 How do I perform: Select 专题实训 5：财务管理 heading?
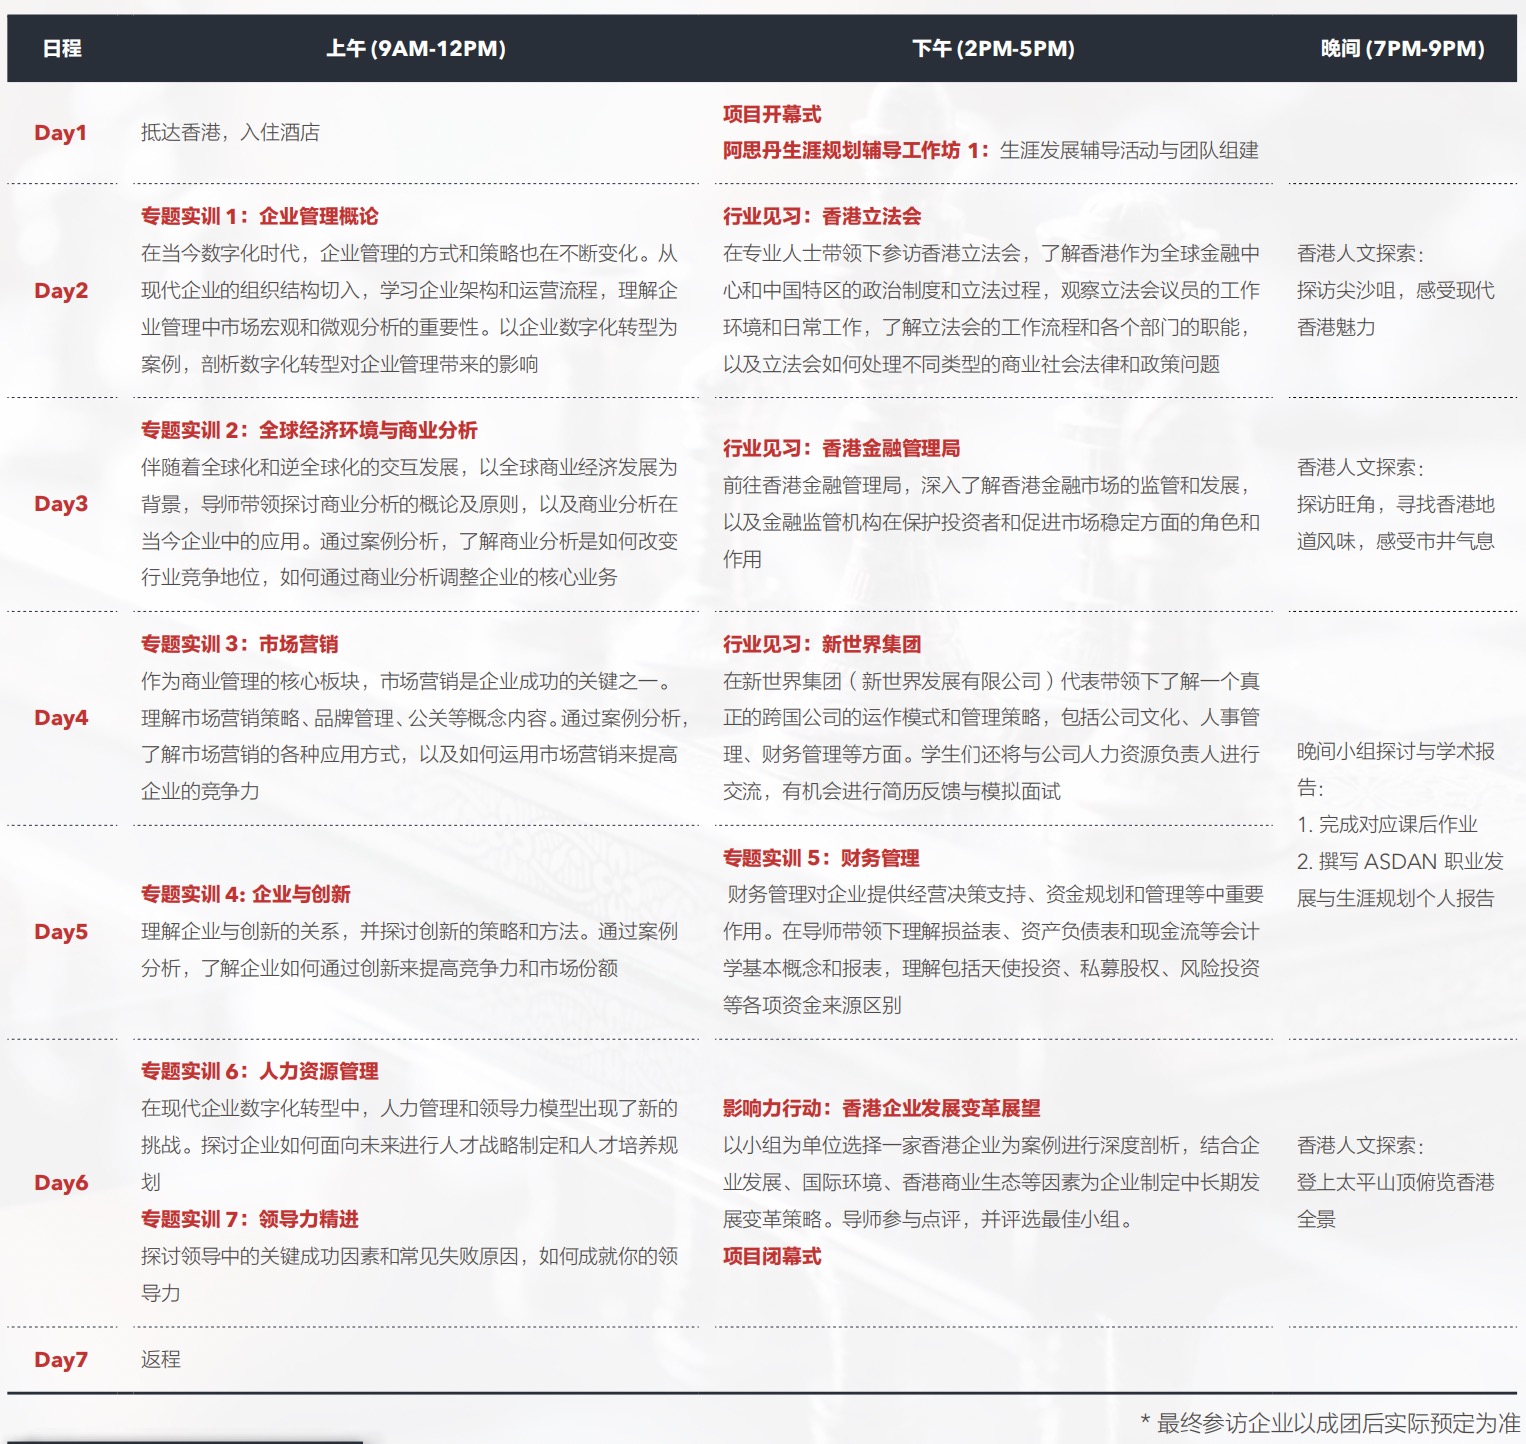(x=821, y=858)
